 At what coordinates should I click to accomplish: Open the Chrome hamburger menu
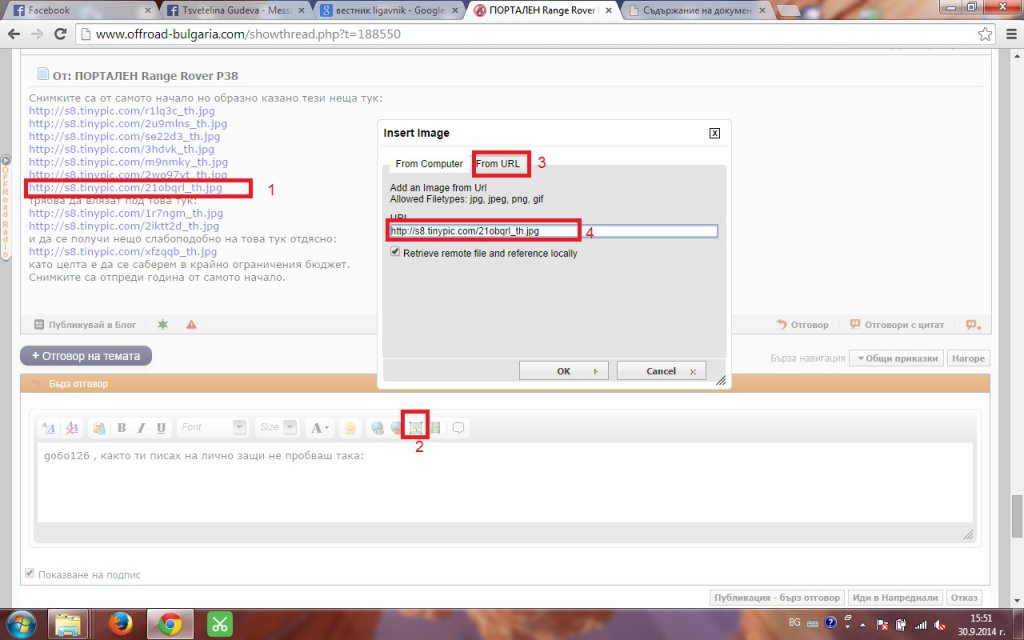coord(1011,34)
